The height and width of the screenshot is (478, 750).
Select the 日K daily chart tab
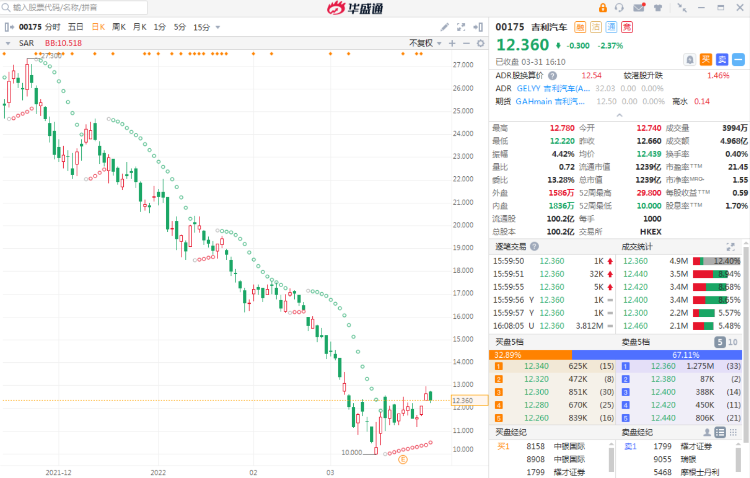98,27
